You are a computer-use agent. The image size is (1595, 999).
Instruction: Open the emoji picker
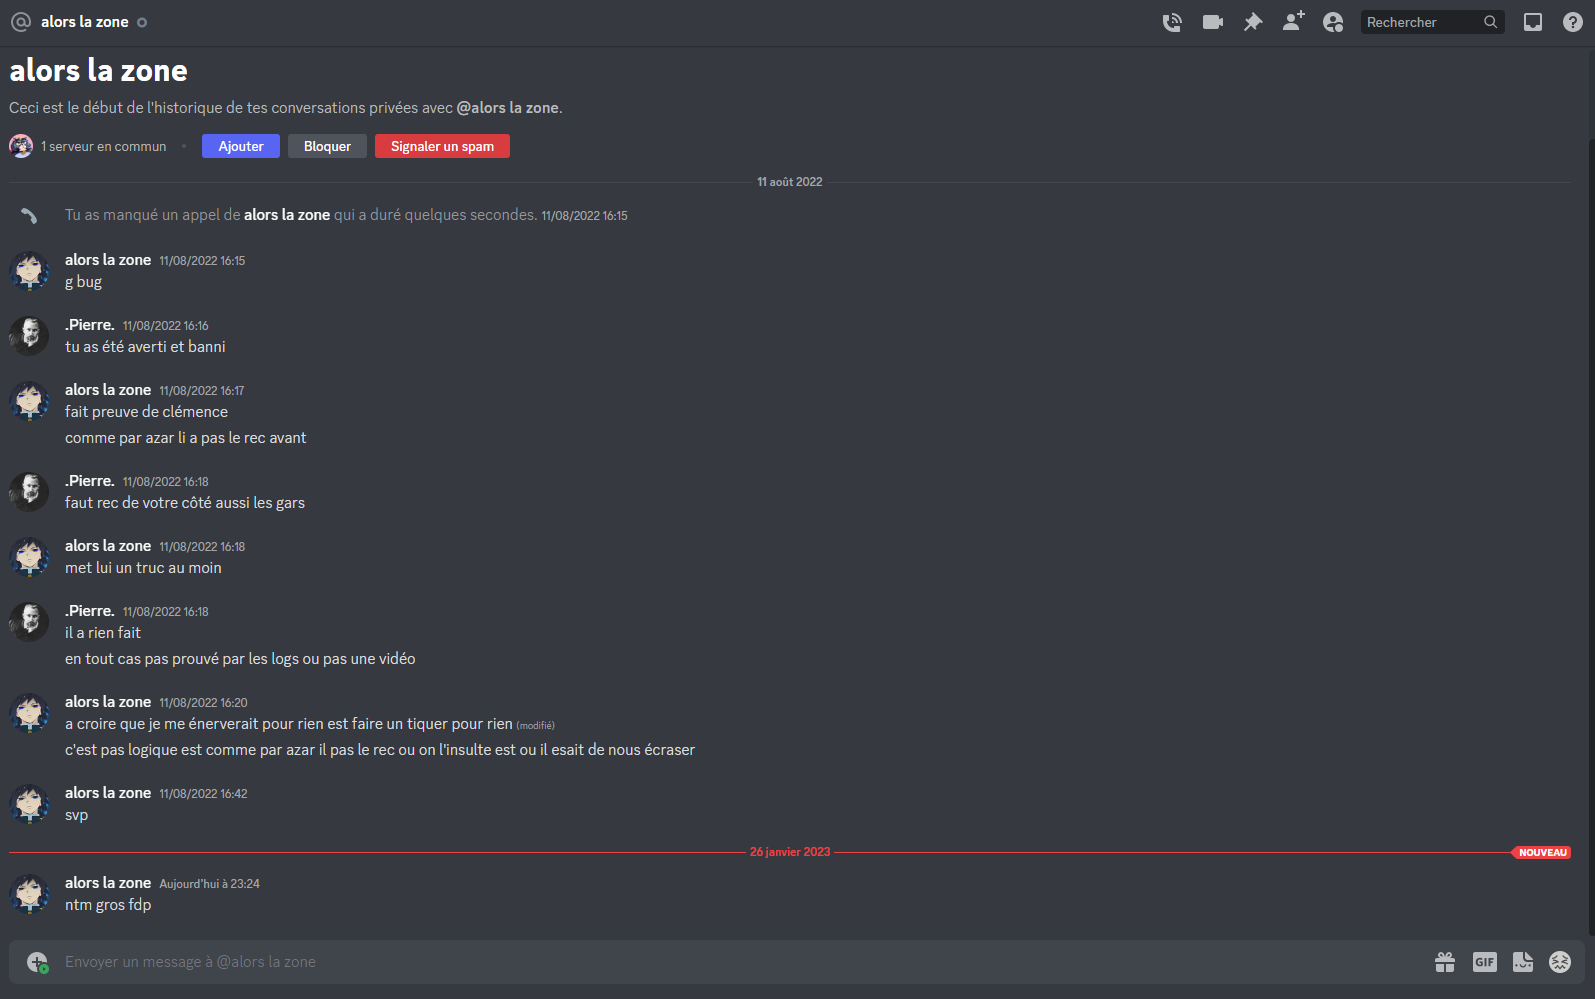point(1560,962)
